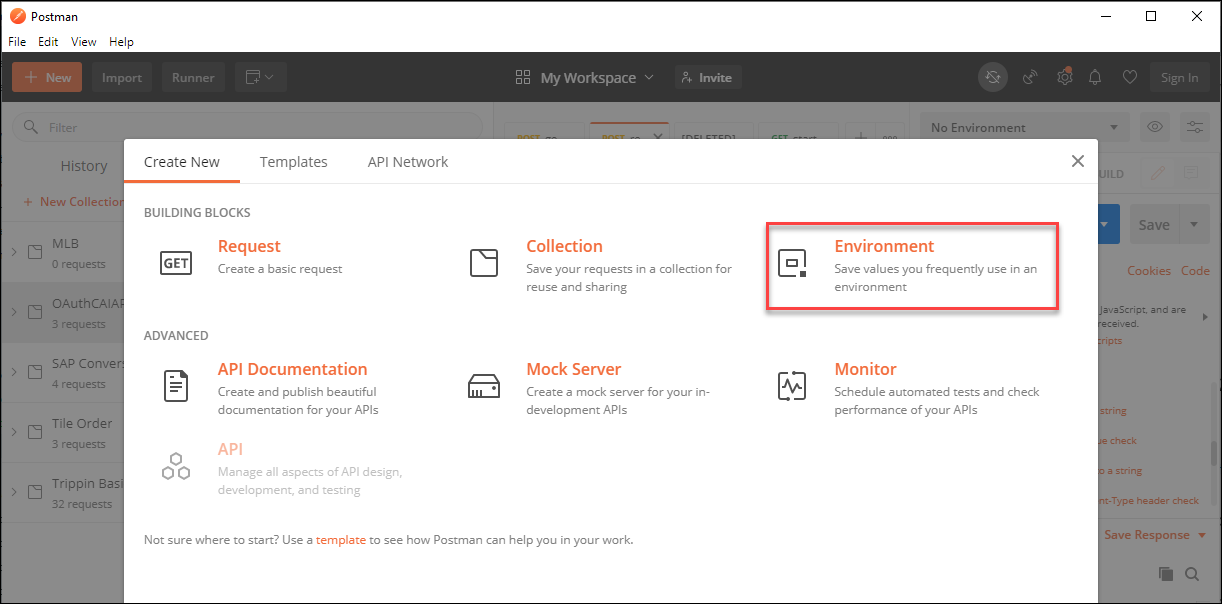Click the GET Request icon
The width and height of the screenshot is (1222, 604).
176,262
